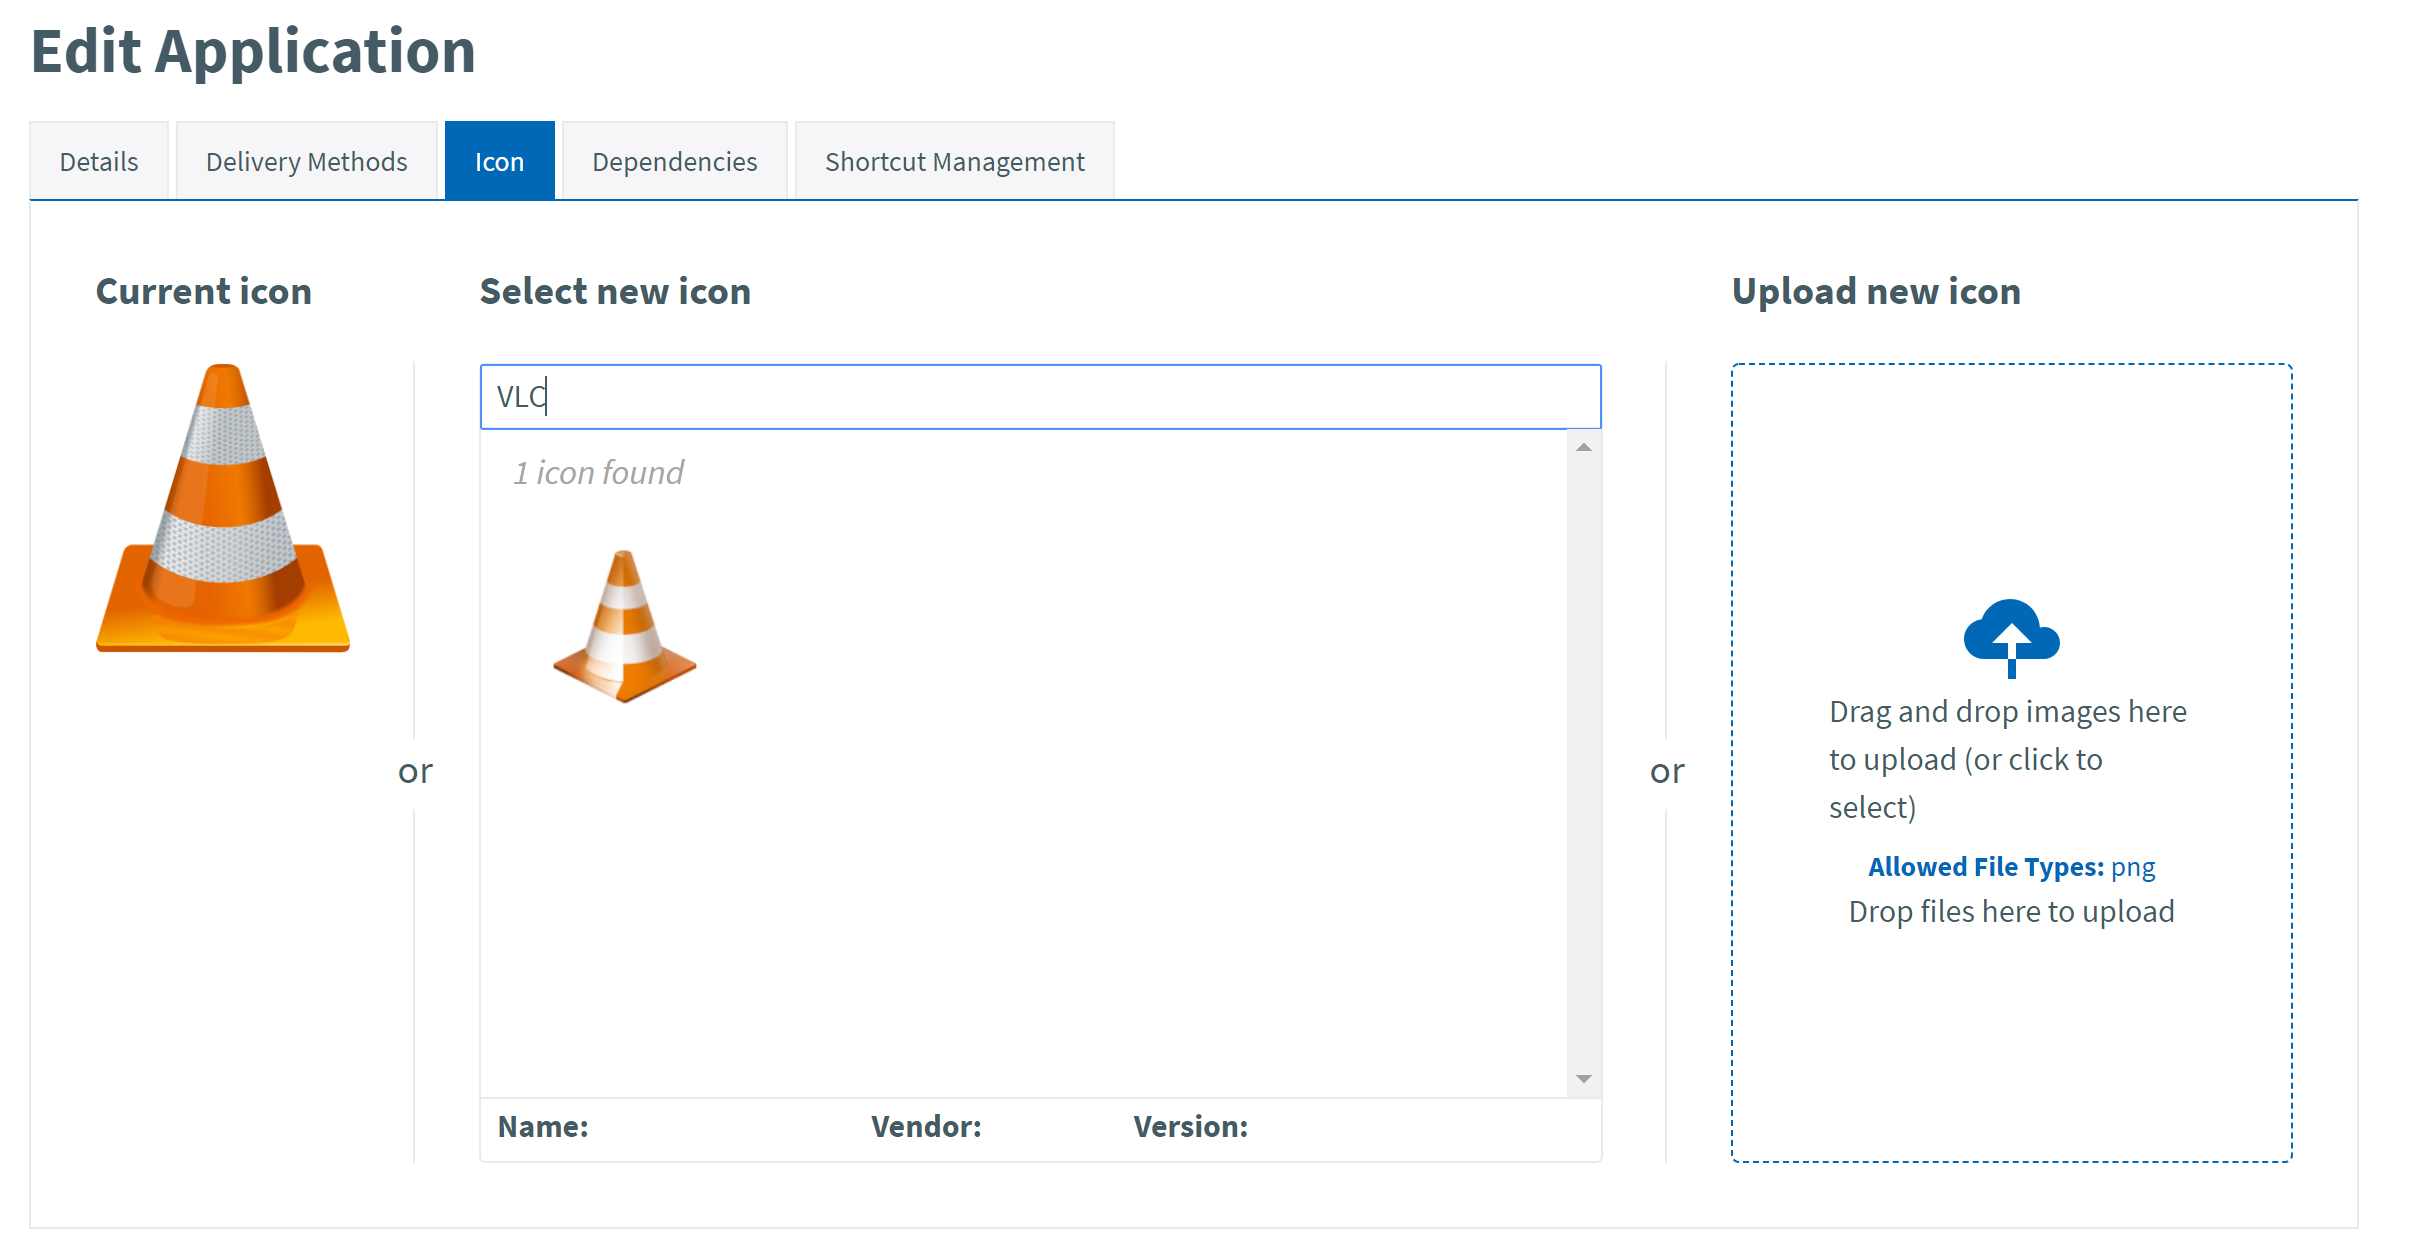Open the Shortcut Management tab
The image size is (2409, 1257).
(953, 160)
